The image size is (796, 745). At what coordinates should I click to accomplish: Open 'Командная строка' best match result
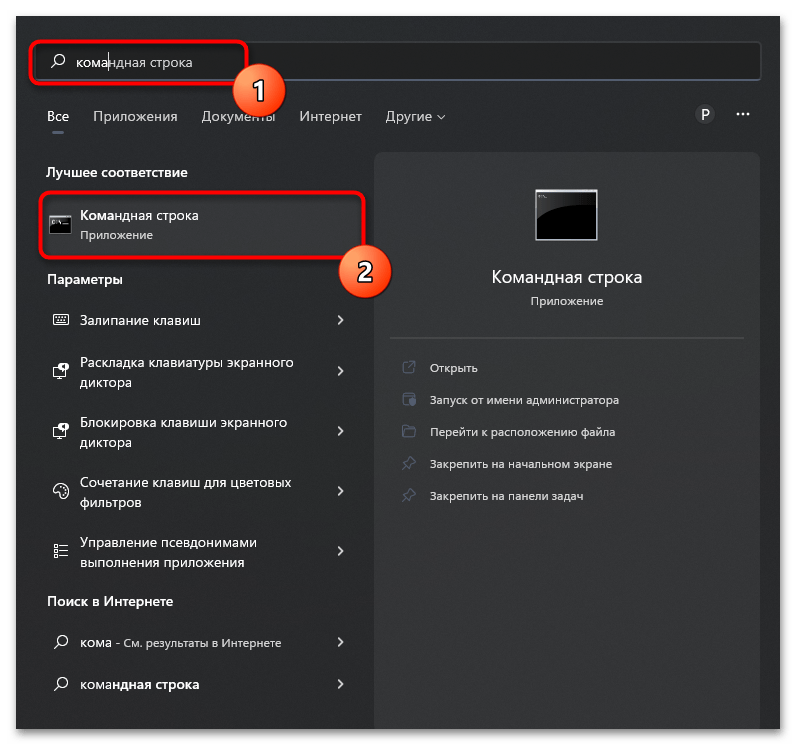[x=202, y=225]
